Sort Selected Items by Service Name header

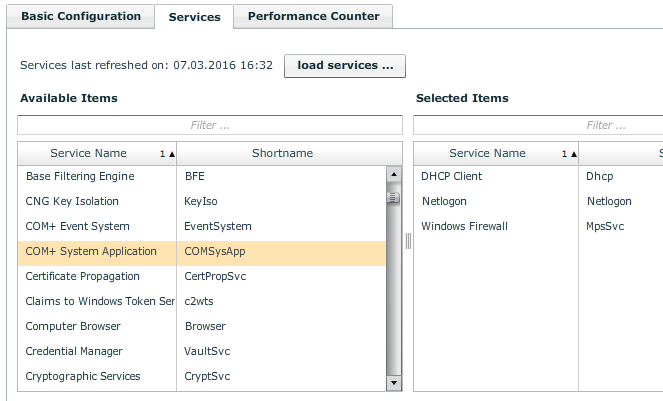point(487,153)
